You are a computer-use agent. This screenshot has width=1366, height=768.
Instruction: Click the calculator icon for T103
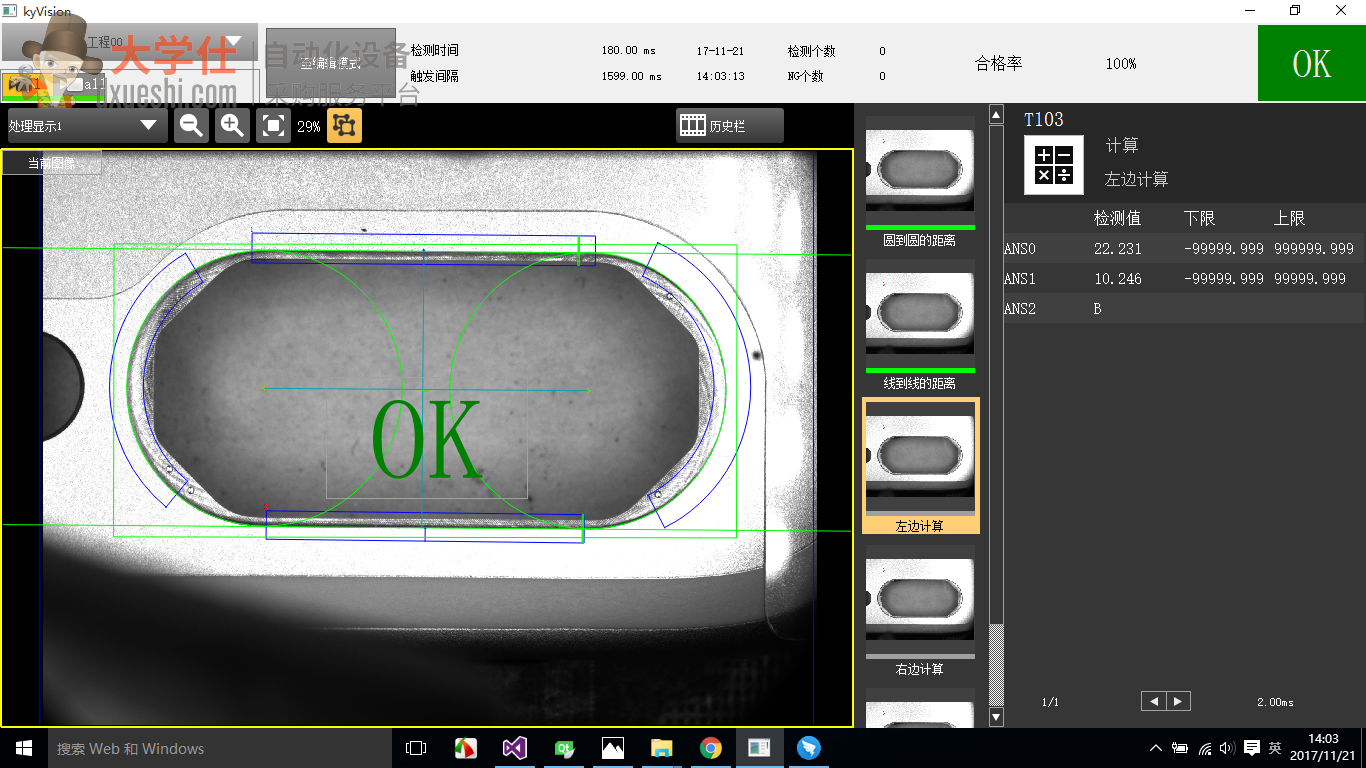point(1054,165)
